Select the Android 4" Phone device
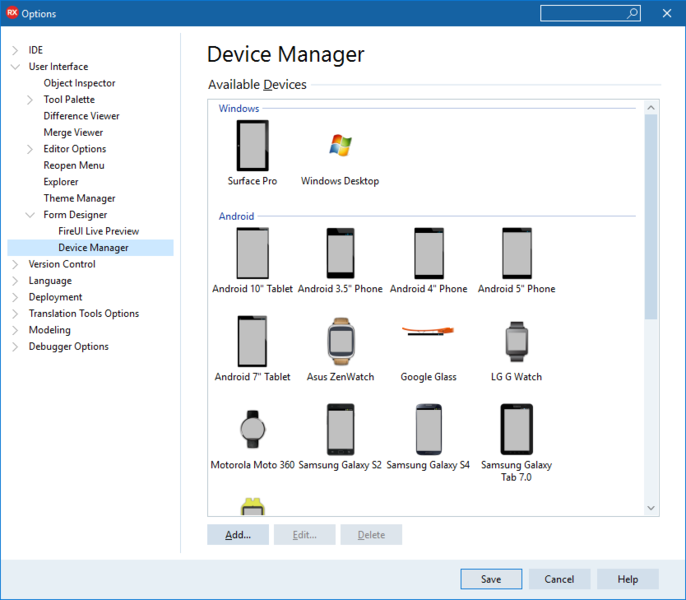The width and height of the screenshot is (686, 600). [x=429, y=253]
